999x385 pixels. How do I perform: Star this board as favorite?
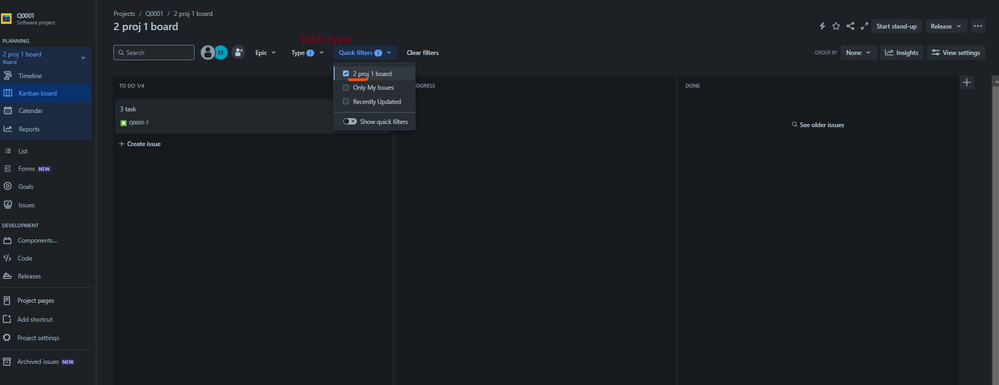point(836,26)
